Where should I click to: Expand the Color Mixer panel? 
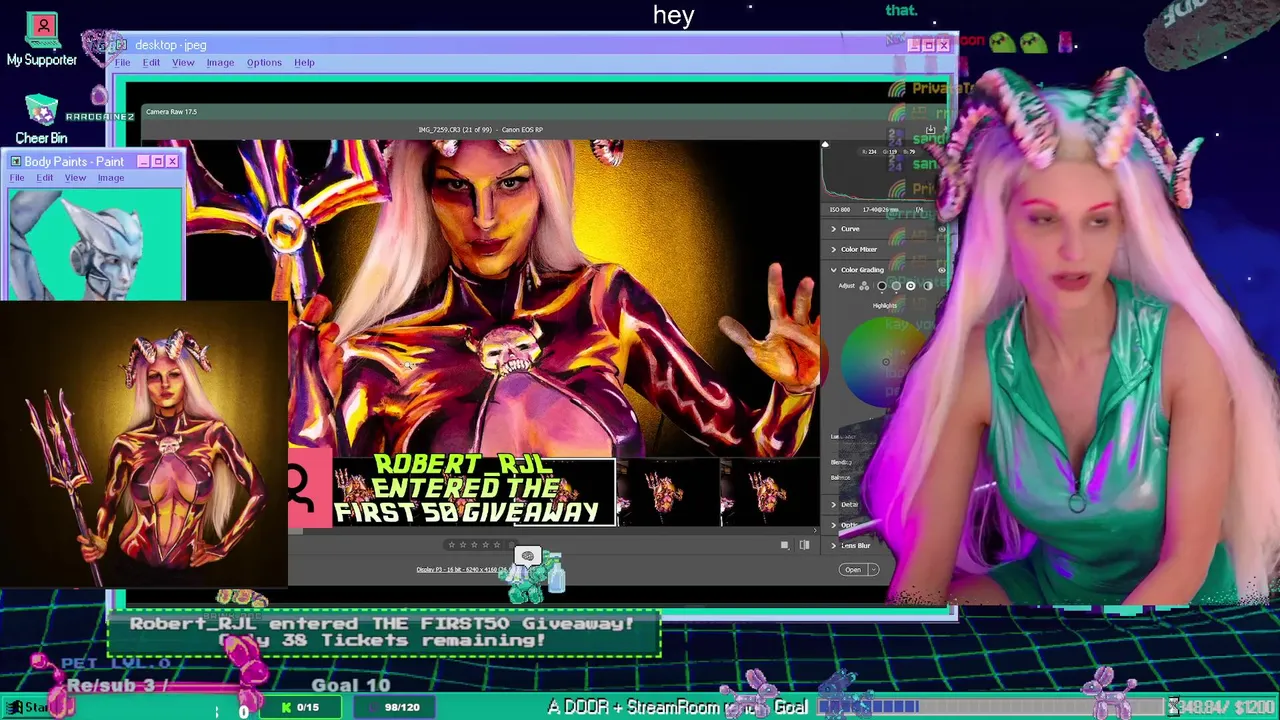click(x=834, y=249)
